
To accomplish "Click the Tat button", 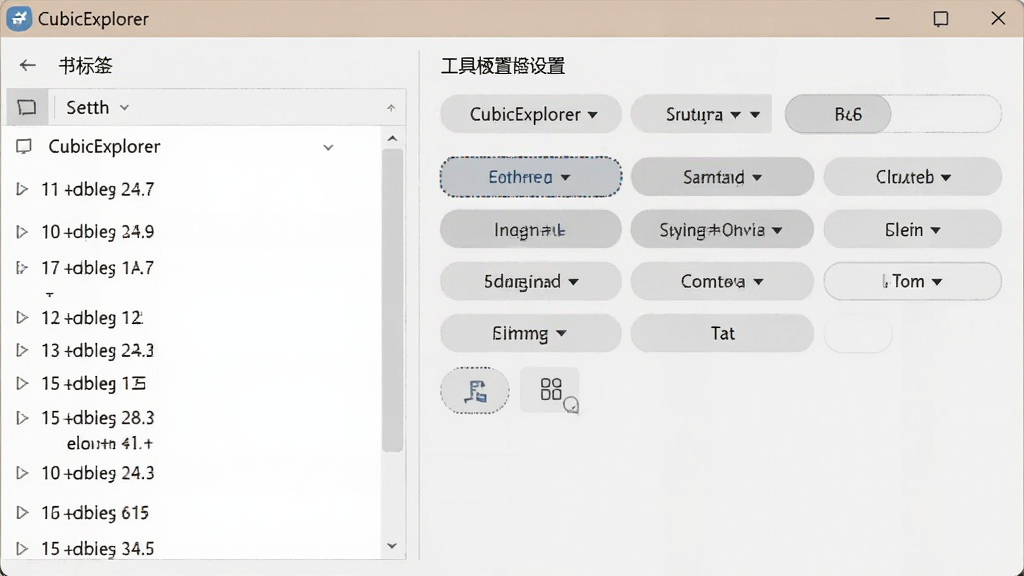I will pos(722,334).
